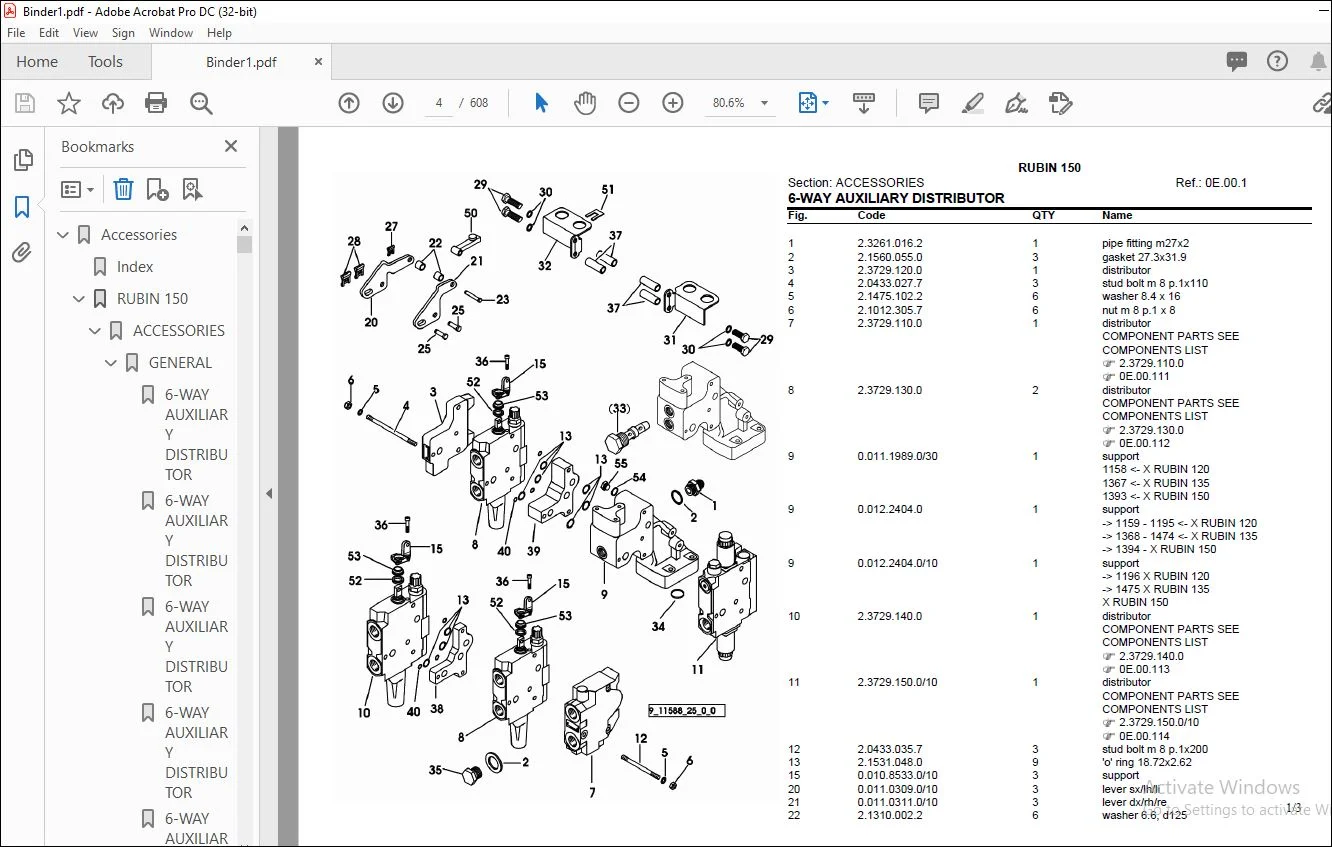Image resolution: width=1332 pixels, height=847 pixels.
Task: Add a new bookmark icon
Action: 157,189
